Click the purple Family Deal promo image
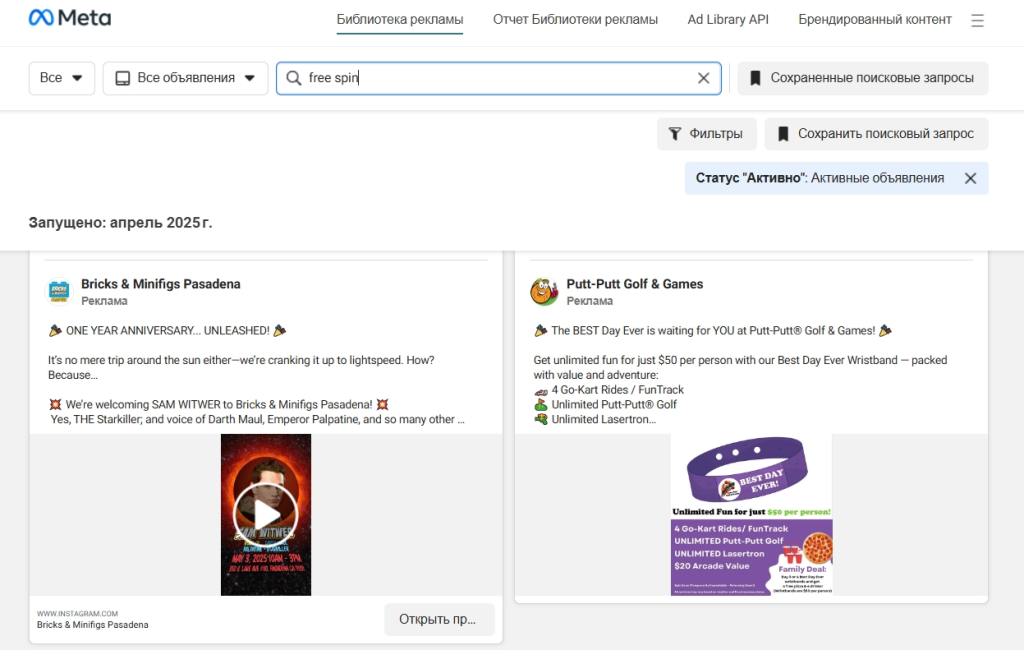The image size is (1024, 650). coord(752,557)
